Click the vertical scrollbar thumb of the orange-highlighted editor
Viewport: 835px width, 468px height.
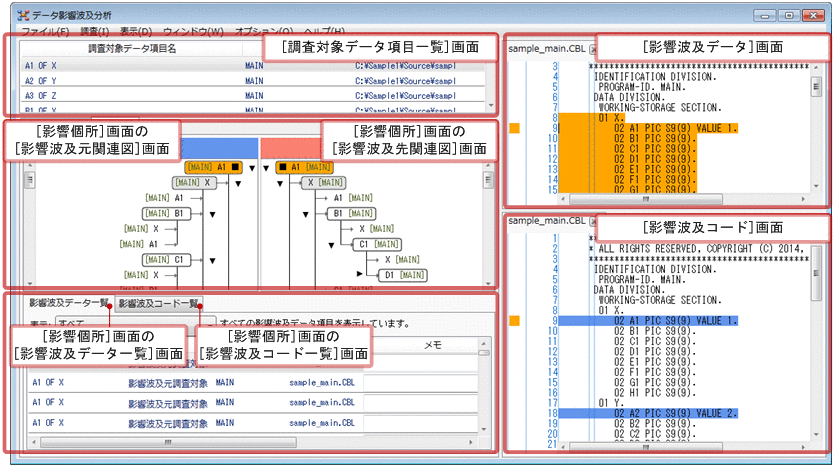coord(816,86)
